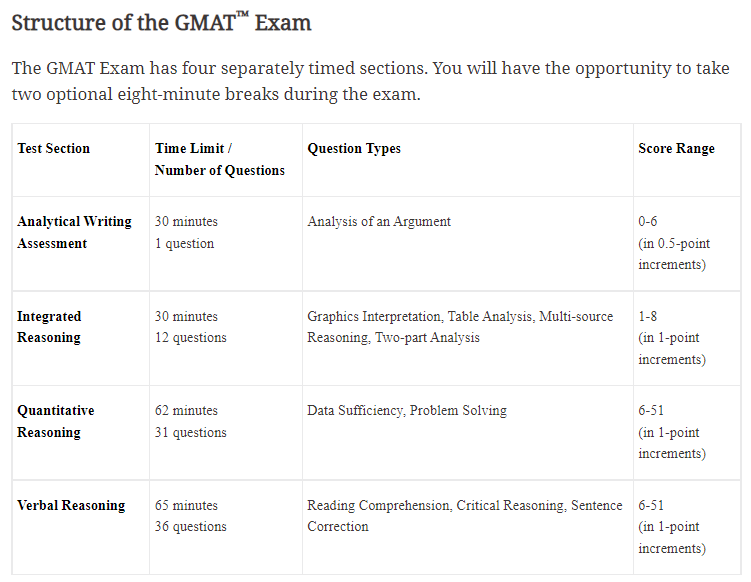
Task: Click the '1 question' text
Action: [184, 243]
